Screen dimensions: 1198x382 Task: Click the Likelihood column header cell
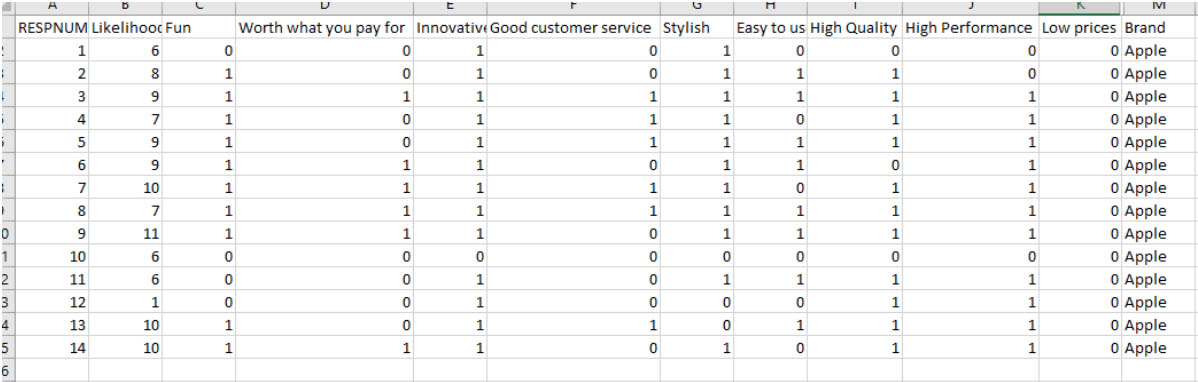(125, 28)
